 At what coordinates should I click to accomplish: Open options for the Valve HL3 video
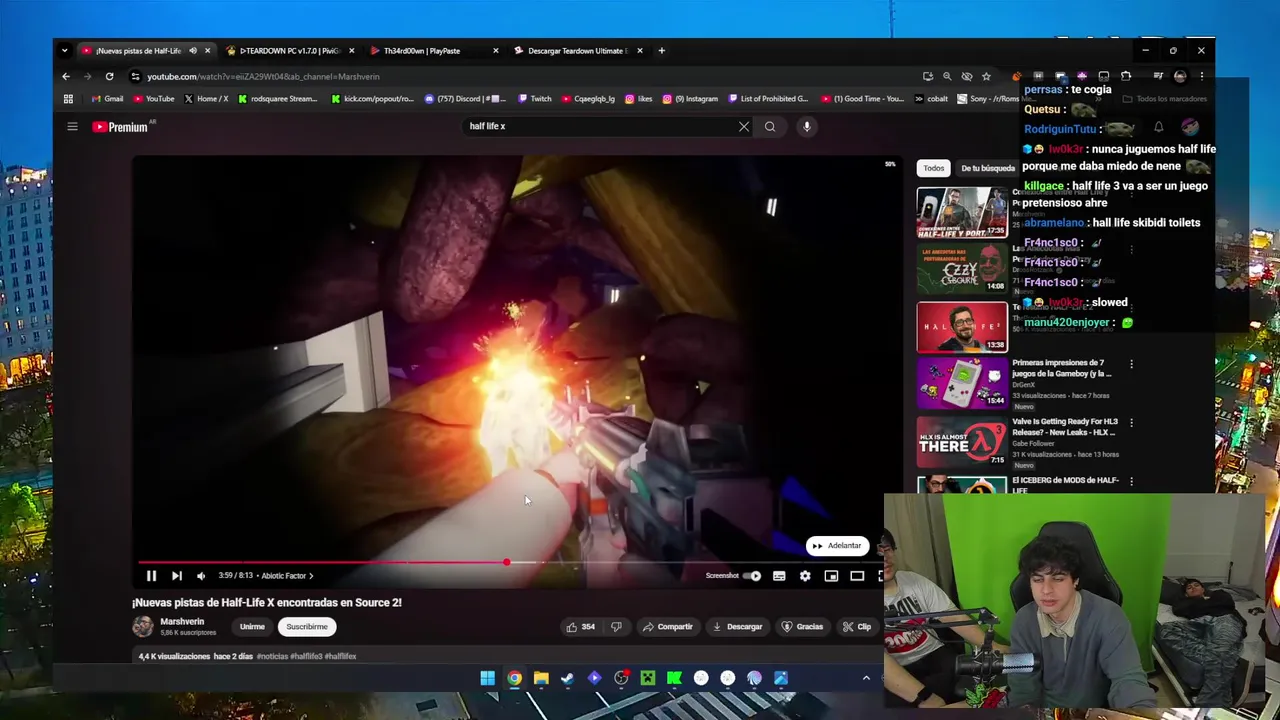point(1131,423)
